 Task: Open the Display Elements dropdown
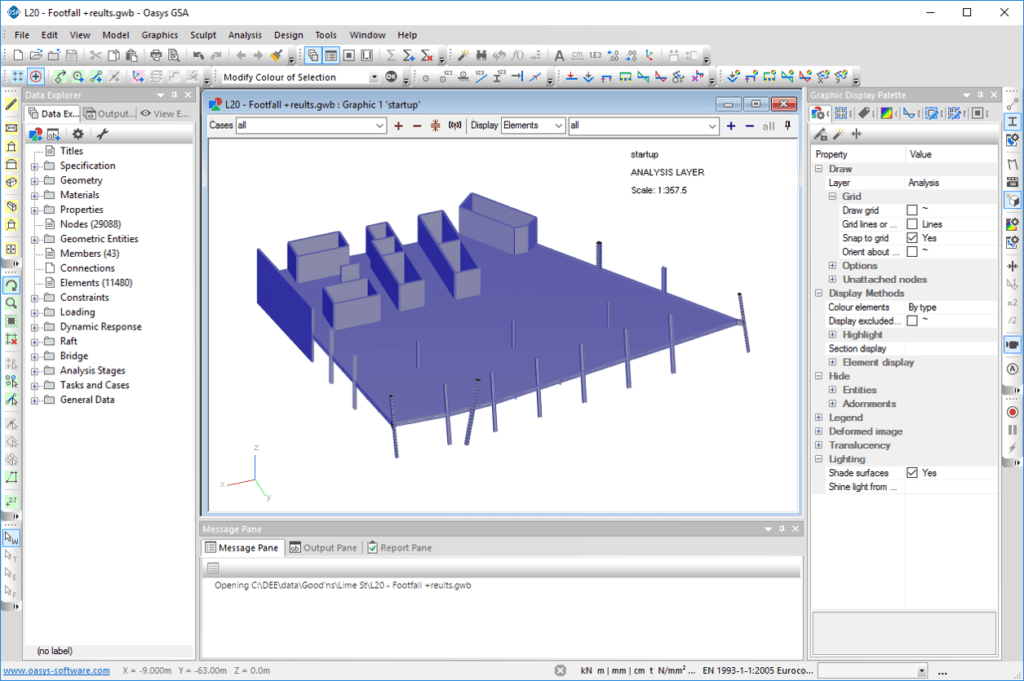(x=558, y=125)
